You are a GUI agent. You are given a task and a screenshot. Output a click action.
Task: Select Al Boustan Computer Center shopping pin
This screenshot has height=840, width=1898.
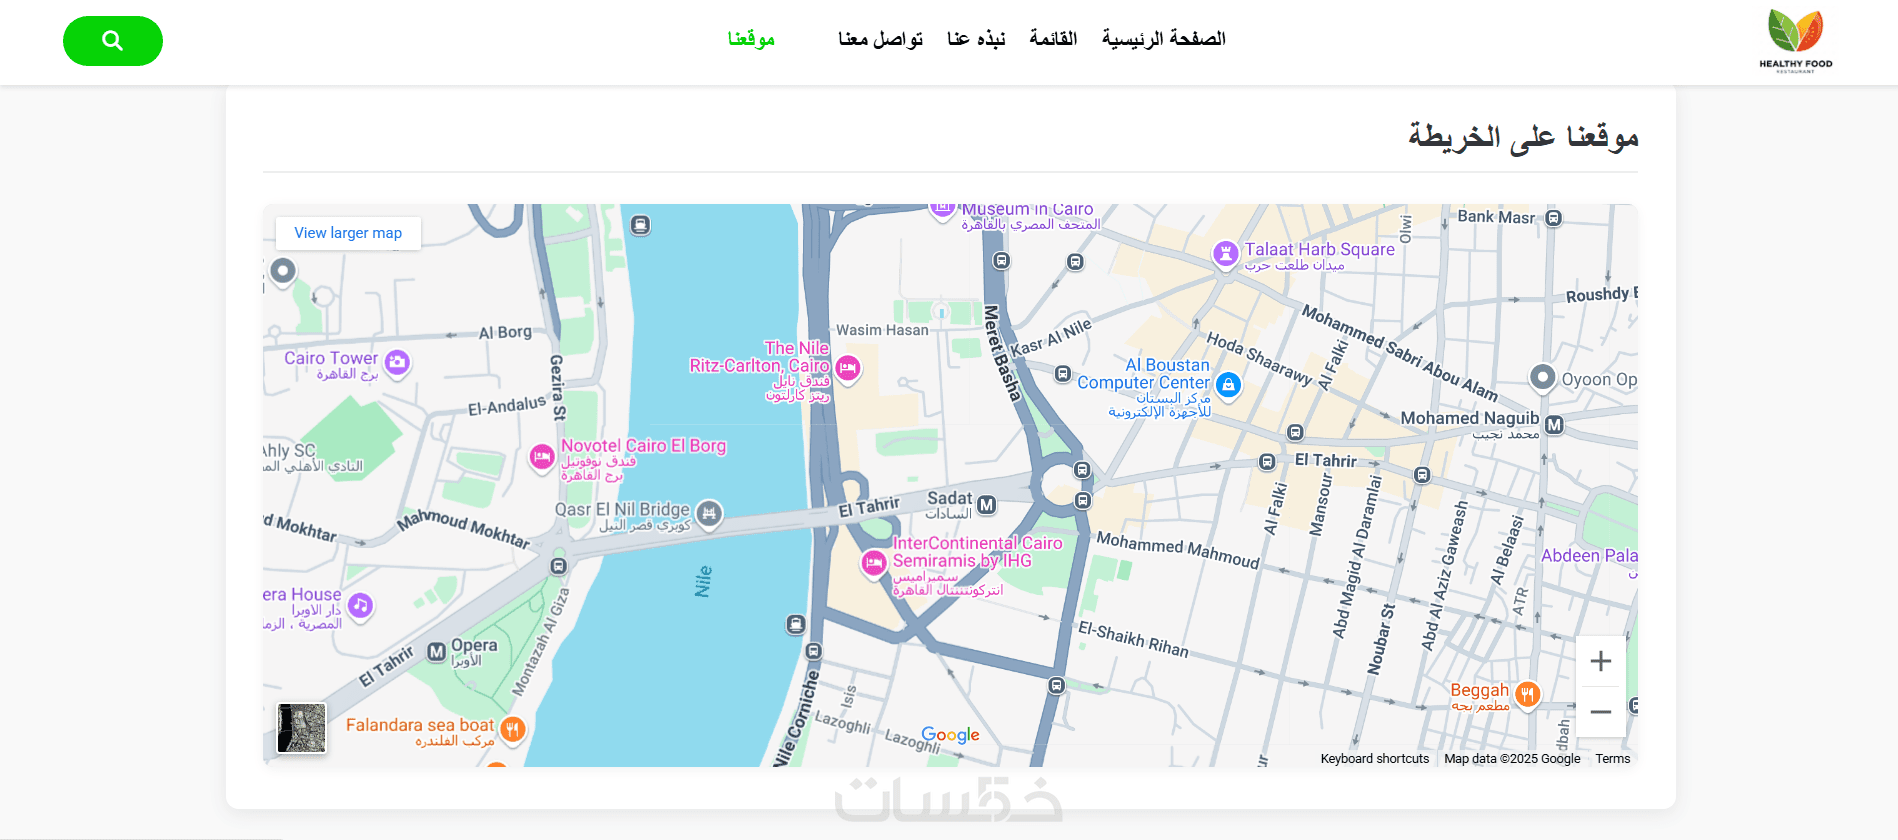[x=1228, y=384]
